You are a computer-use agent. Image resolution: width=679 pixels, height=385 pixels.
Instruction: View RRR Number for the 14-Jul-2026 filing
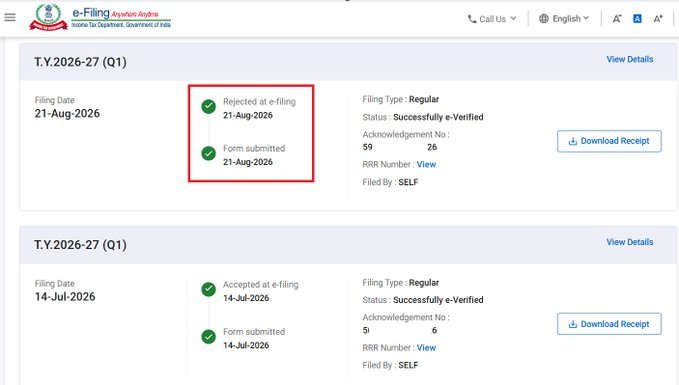tap(426, 348)
